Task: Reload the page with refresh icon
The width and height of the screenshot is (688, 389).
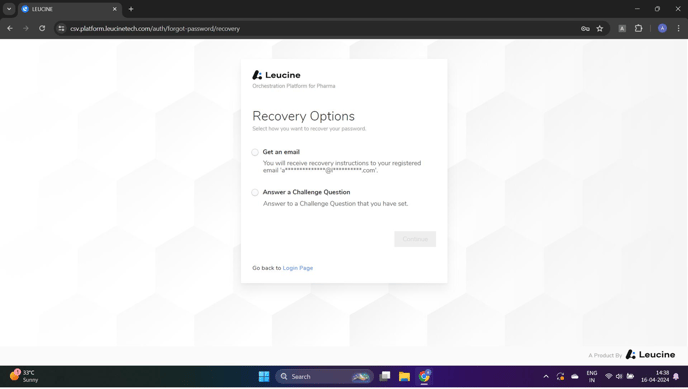Action: click(42, 29)
